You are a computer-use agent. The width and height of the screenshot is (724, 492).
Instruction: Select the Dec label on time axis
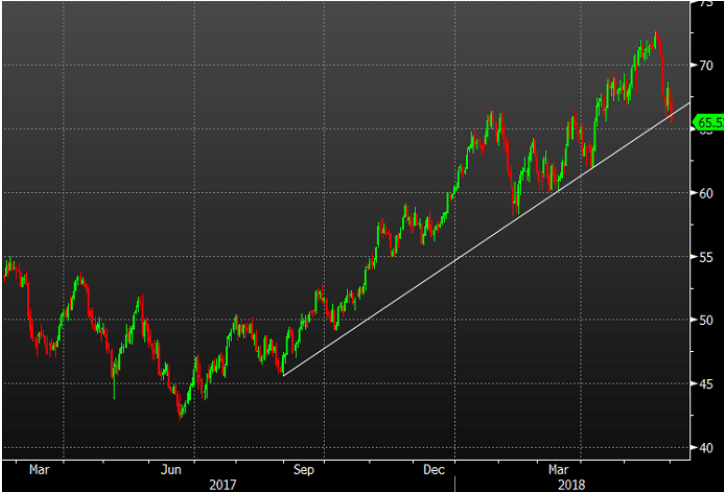[x=434, y=468]
